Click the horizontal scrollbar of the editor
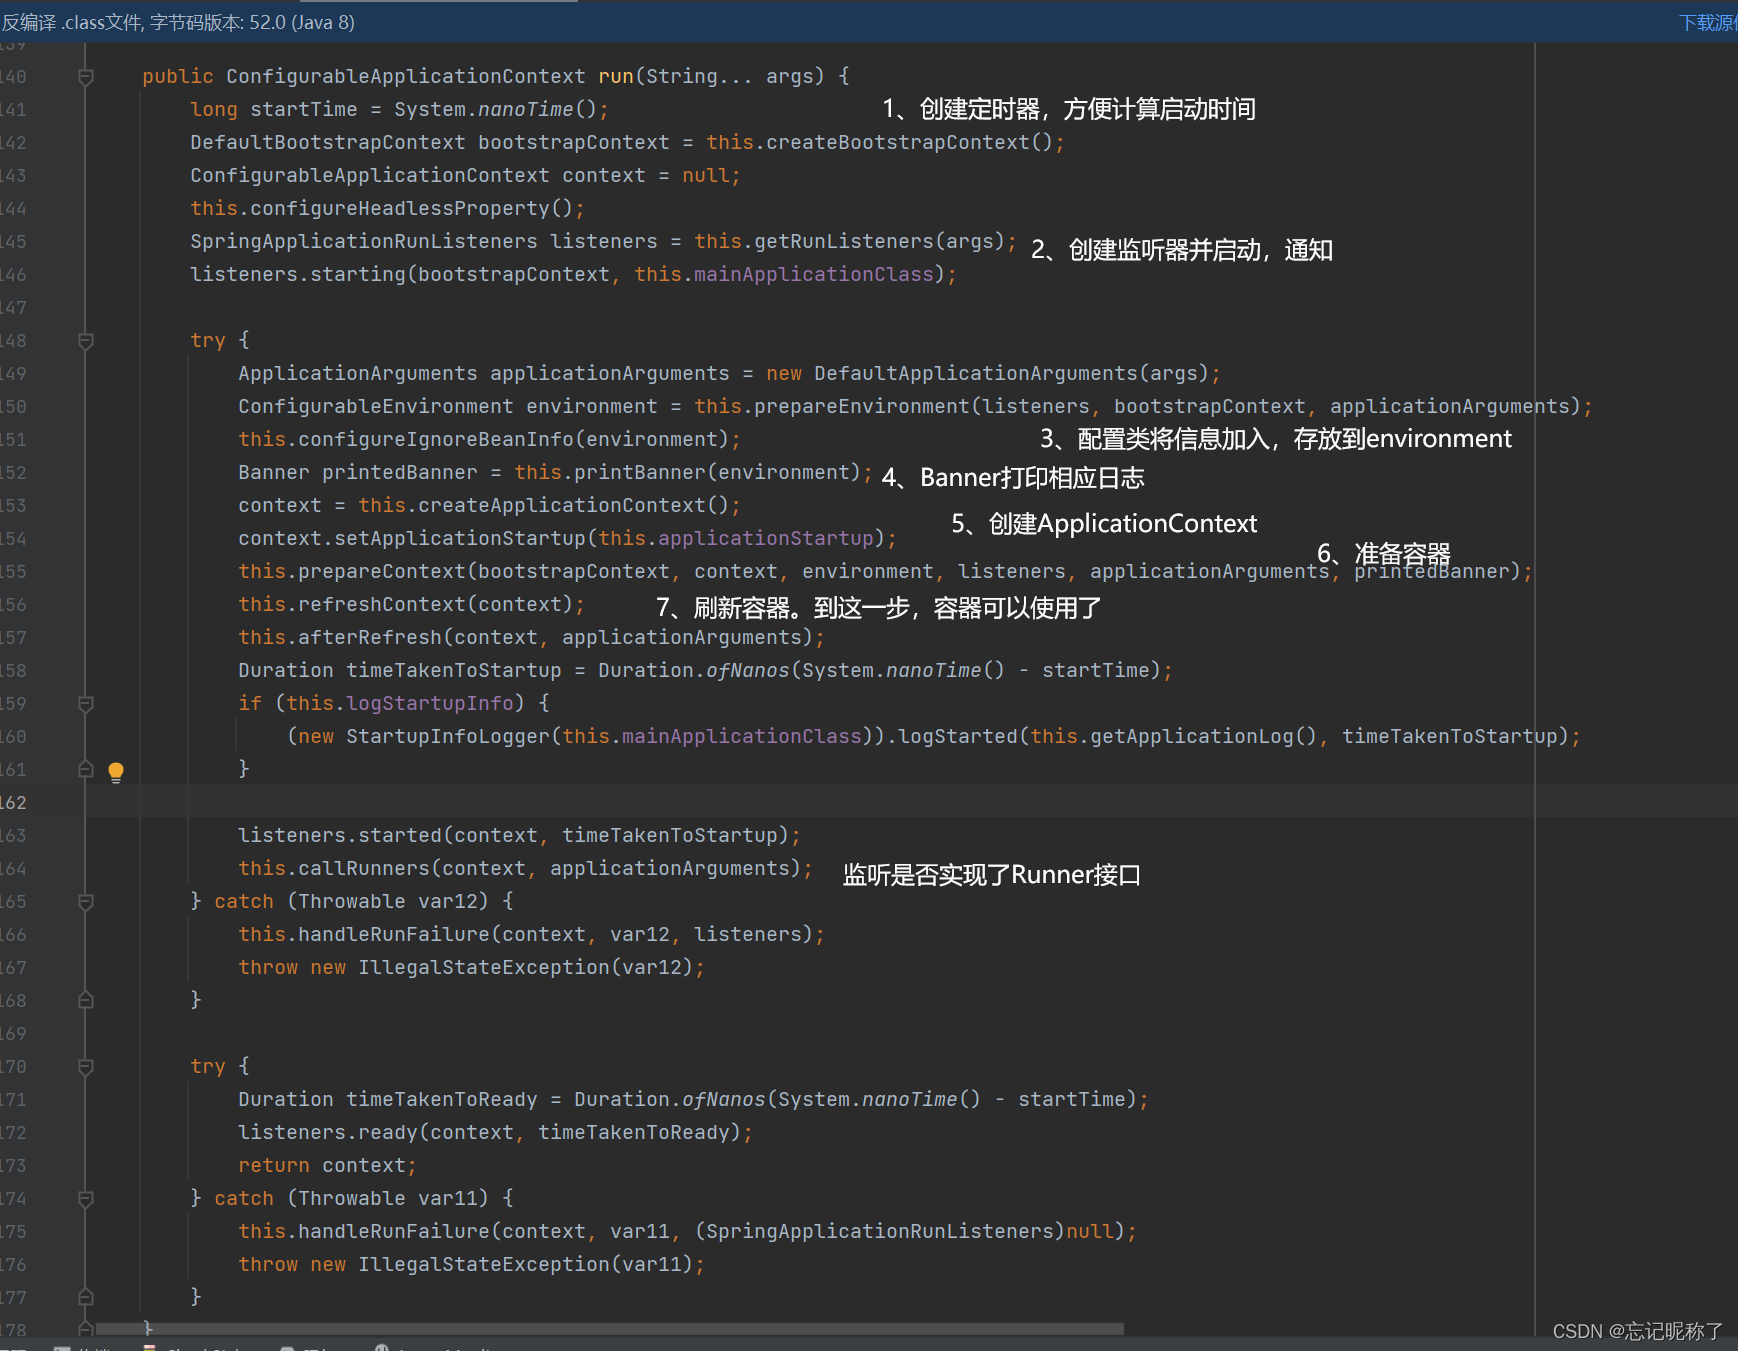 click(x=610, y=1329)
